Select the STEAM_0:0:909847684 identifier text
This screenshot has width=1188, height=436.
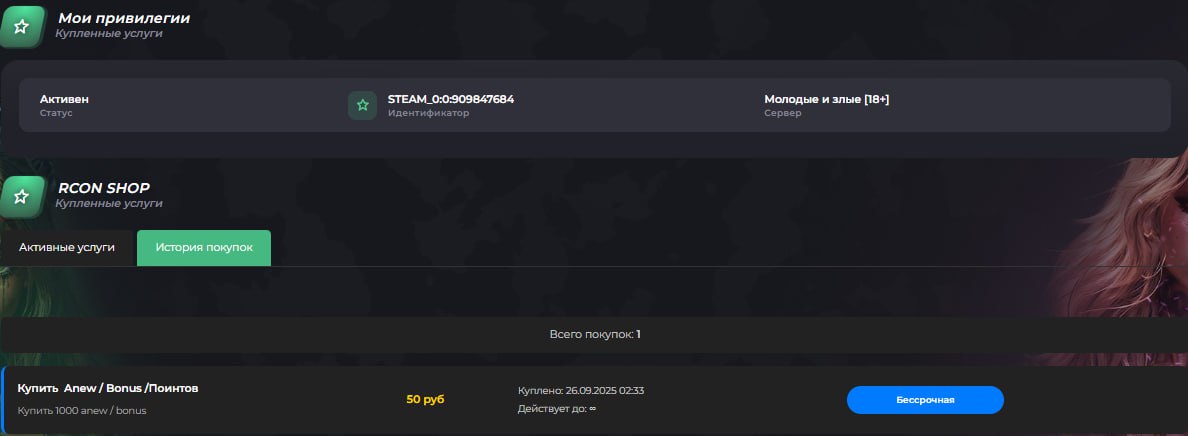tap(451, 99)
